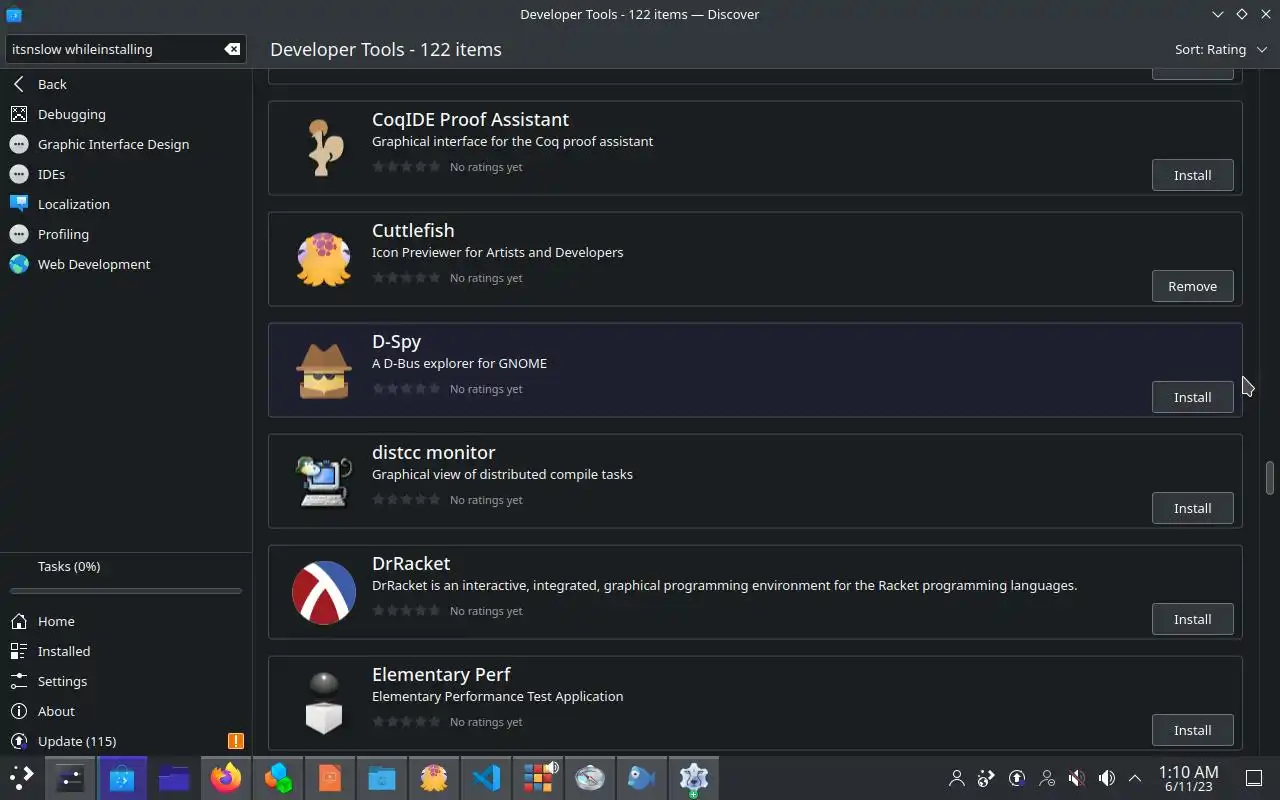The image size is (1280, 800).
Task: Open the Debugging category
Action: tap(126, 114)
